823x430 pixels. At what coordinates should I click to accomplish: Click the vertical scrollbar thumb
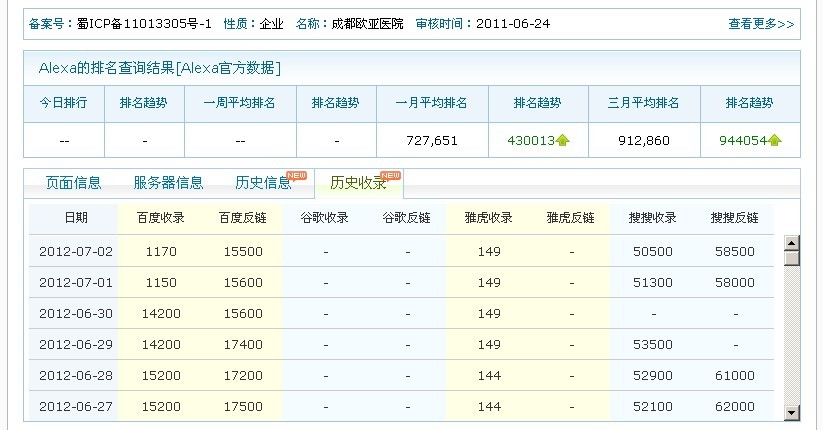point(791,258)
